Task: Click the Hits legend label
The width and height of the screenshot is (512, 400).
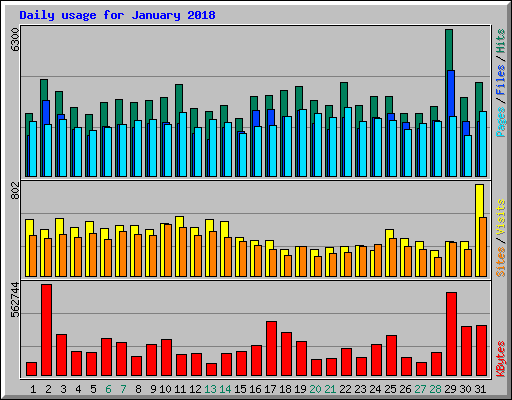Action: click(x=501, y=41)
